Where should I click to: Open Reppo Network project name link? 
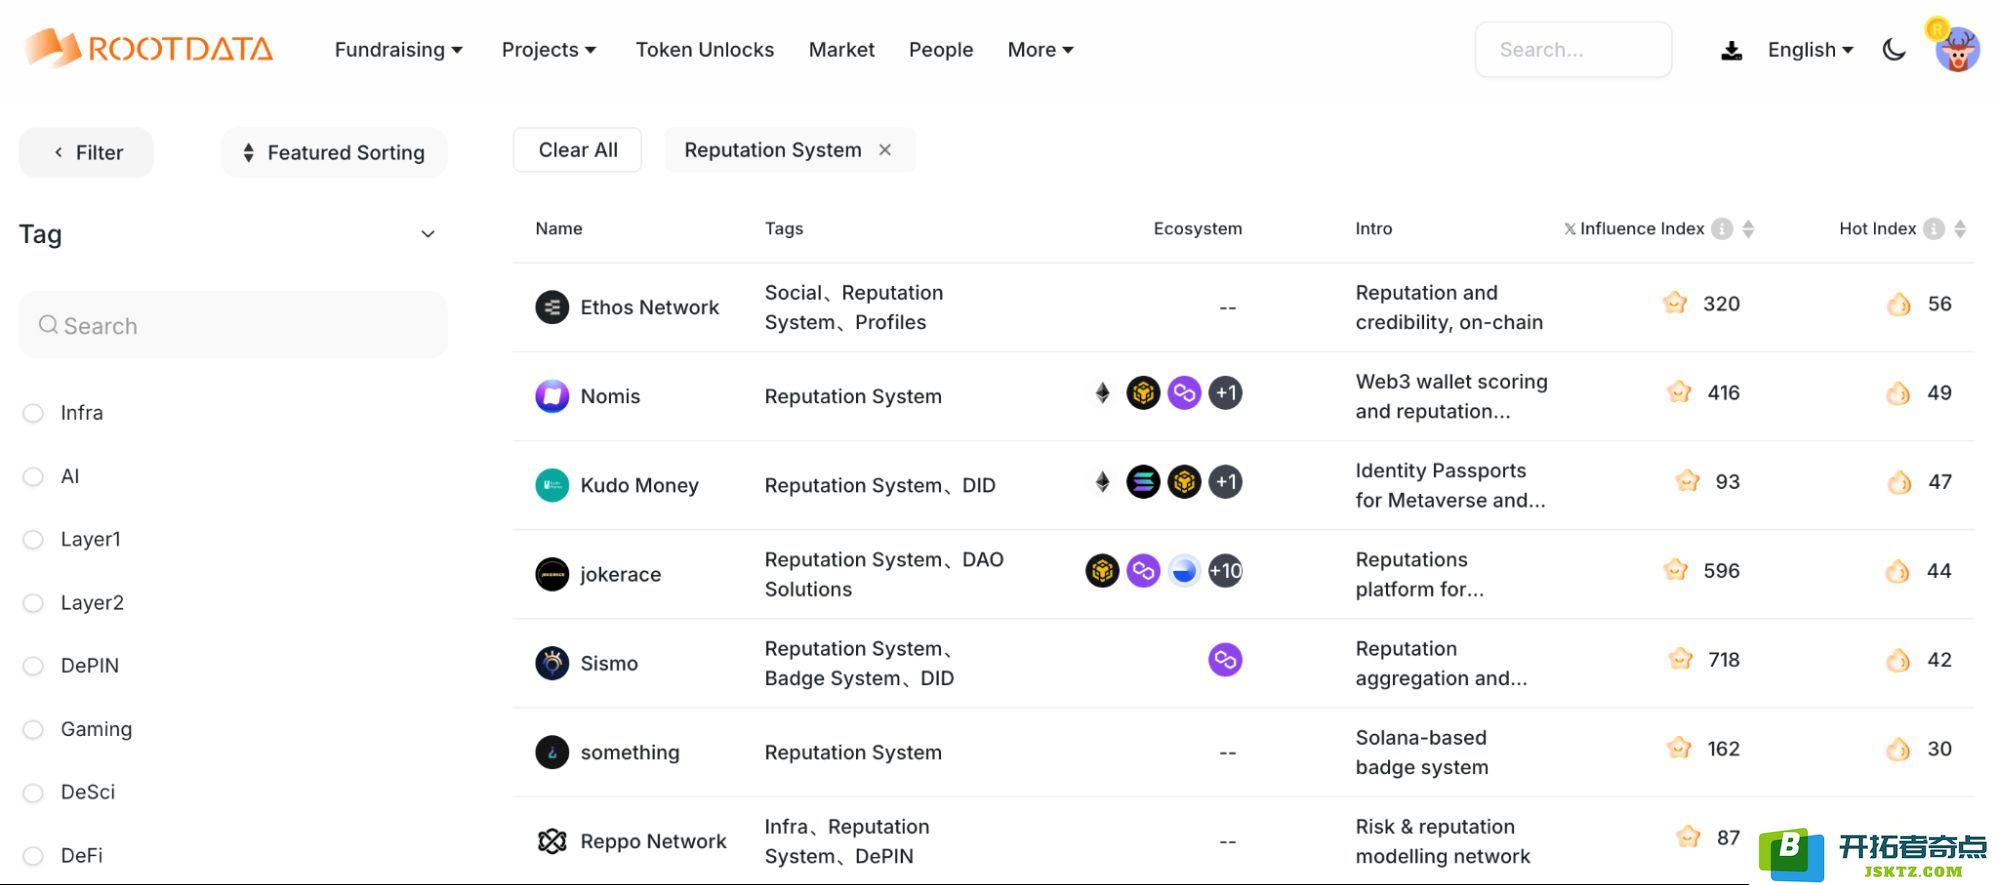[653, 841]
